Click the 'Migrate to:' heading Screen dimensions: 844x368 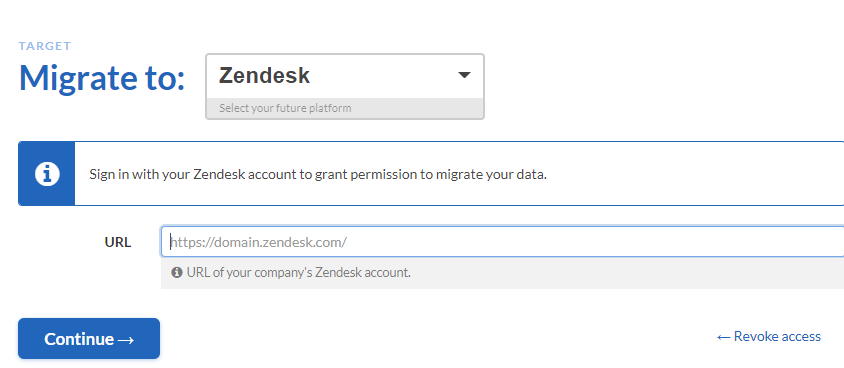[x=102, y=77]
